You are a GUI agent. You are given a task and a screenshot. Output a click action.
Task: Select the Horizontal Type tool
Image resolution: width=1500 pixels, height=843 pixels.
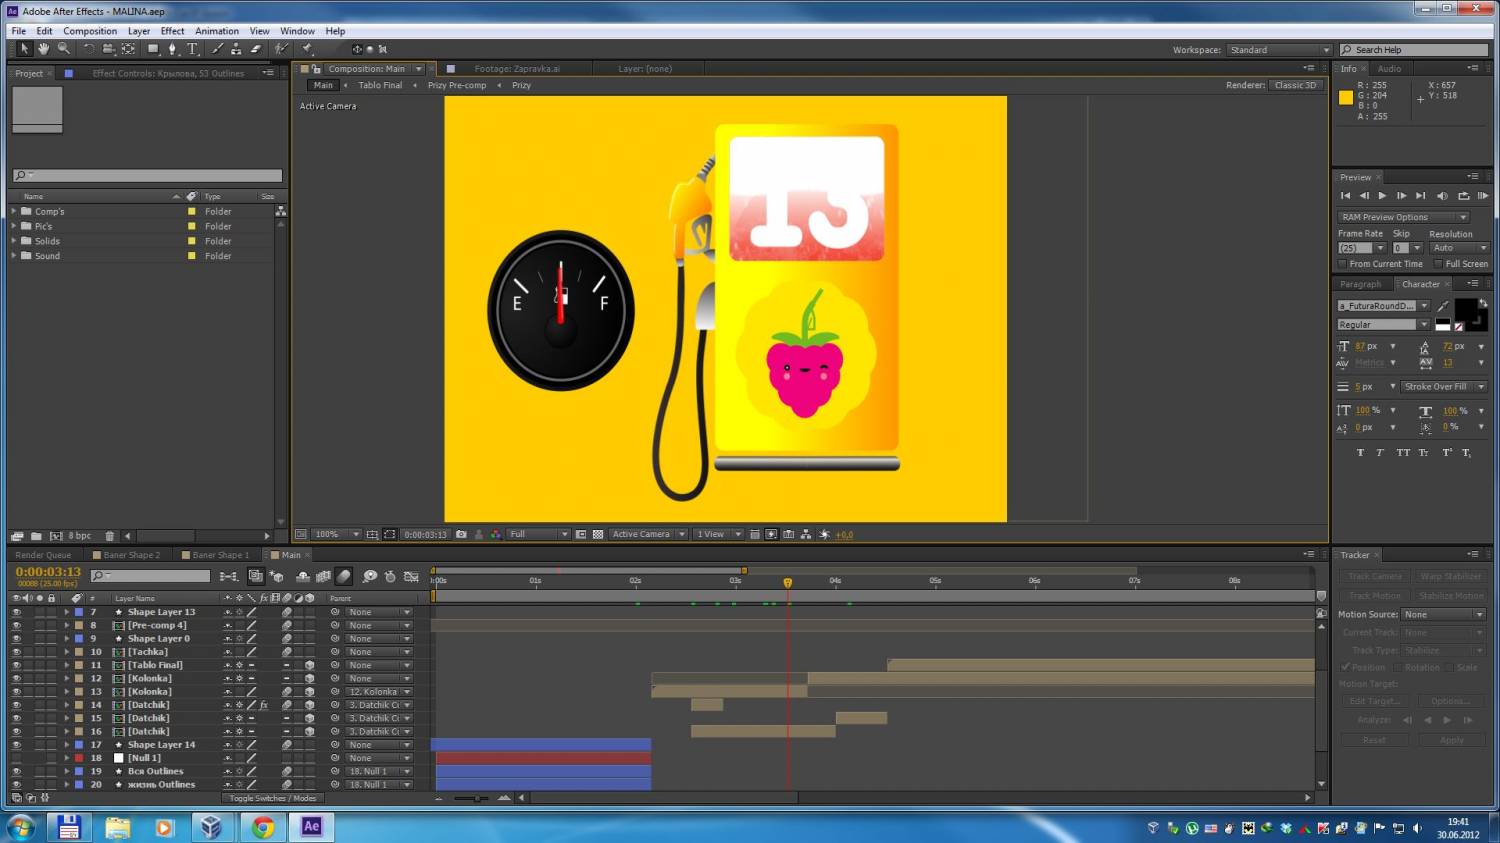[x=192, y=49]
